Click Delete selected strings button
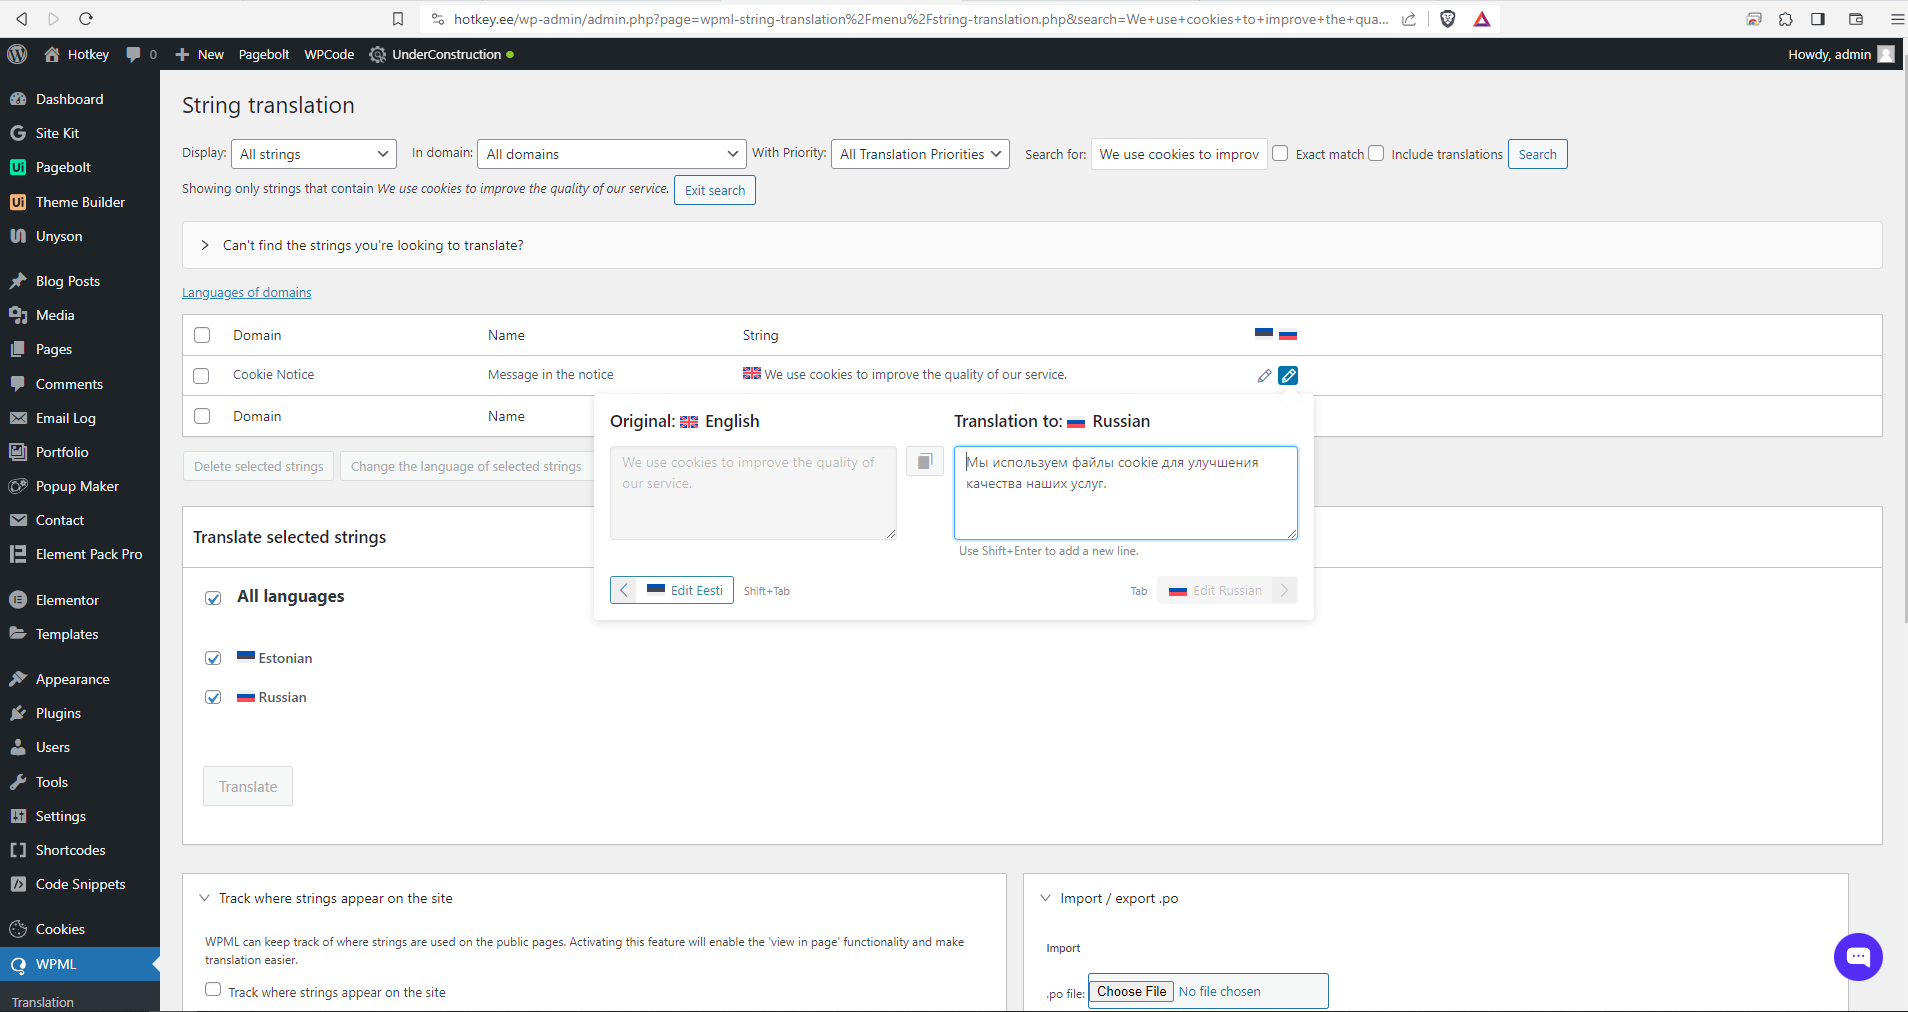 [259, 466]
